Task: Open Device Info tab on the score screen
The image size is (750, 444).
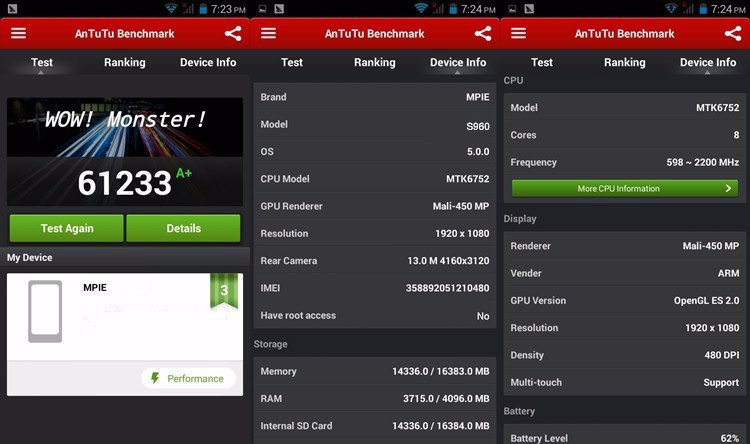Action: point(208,62)
